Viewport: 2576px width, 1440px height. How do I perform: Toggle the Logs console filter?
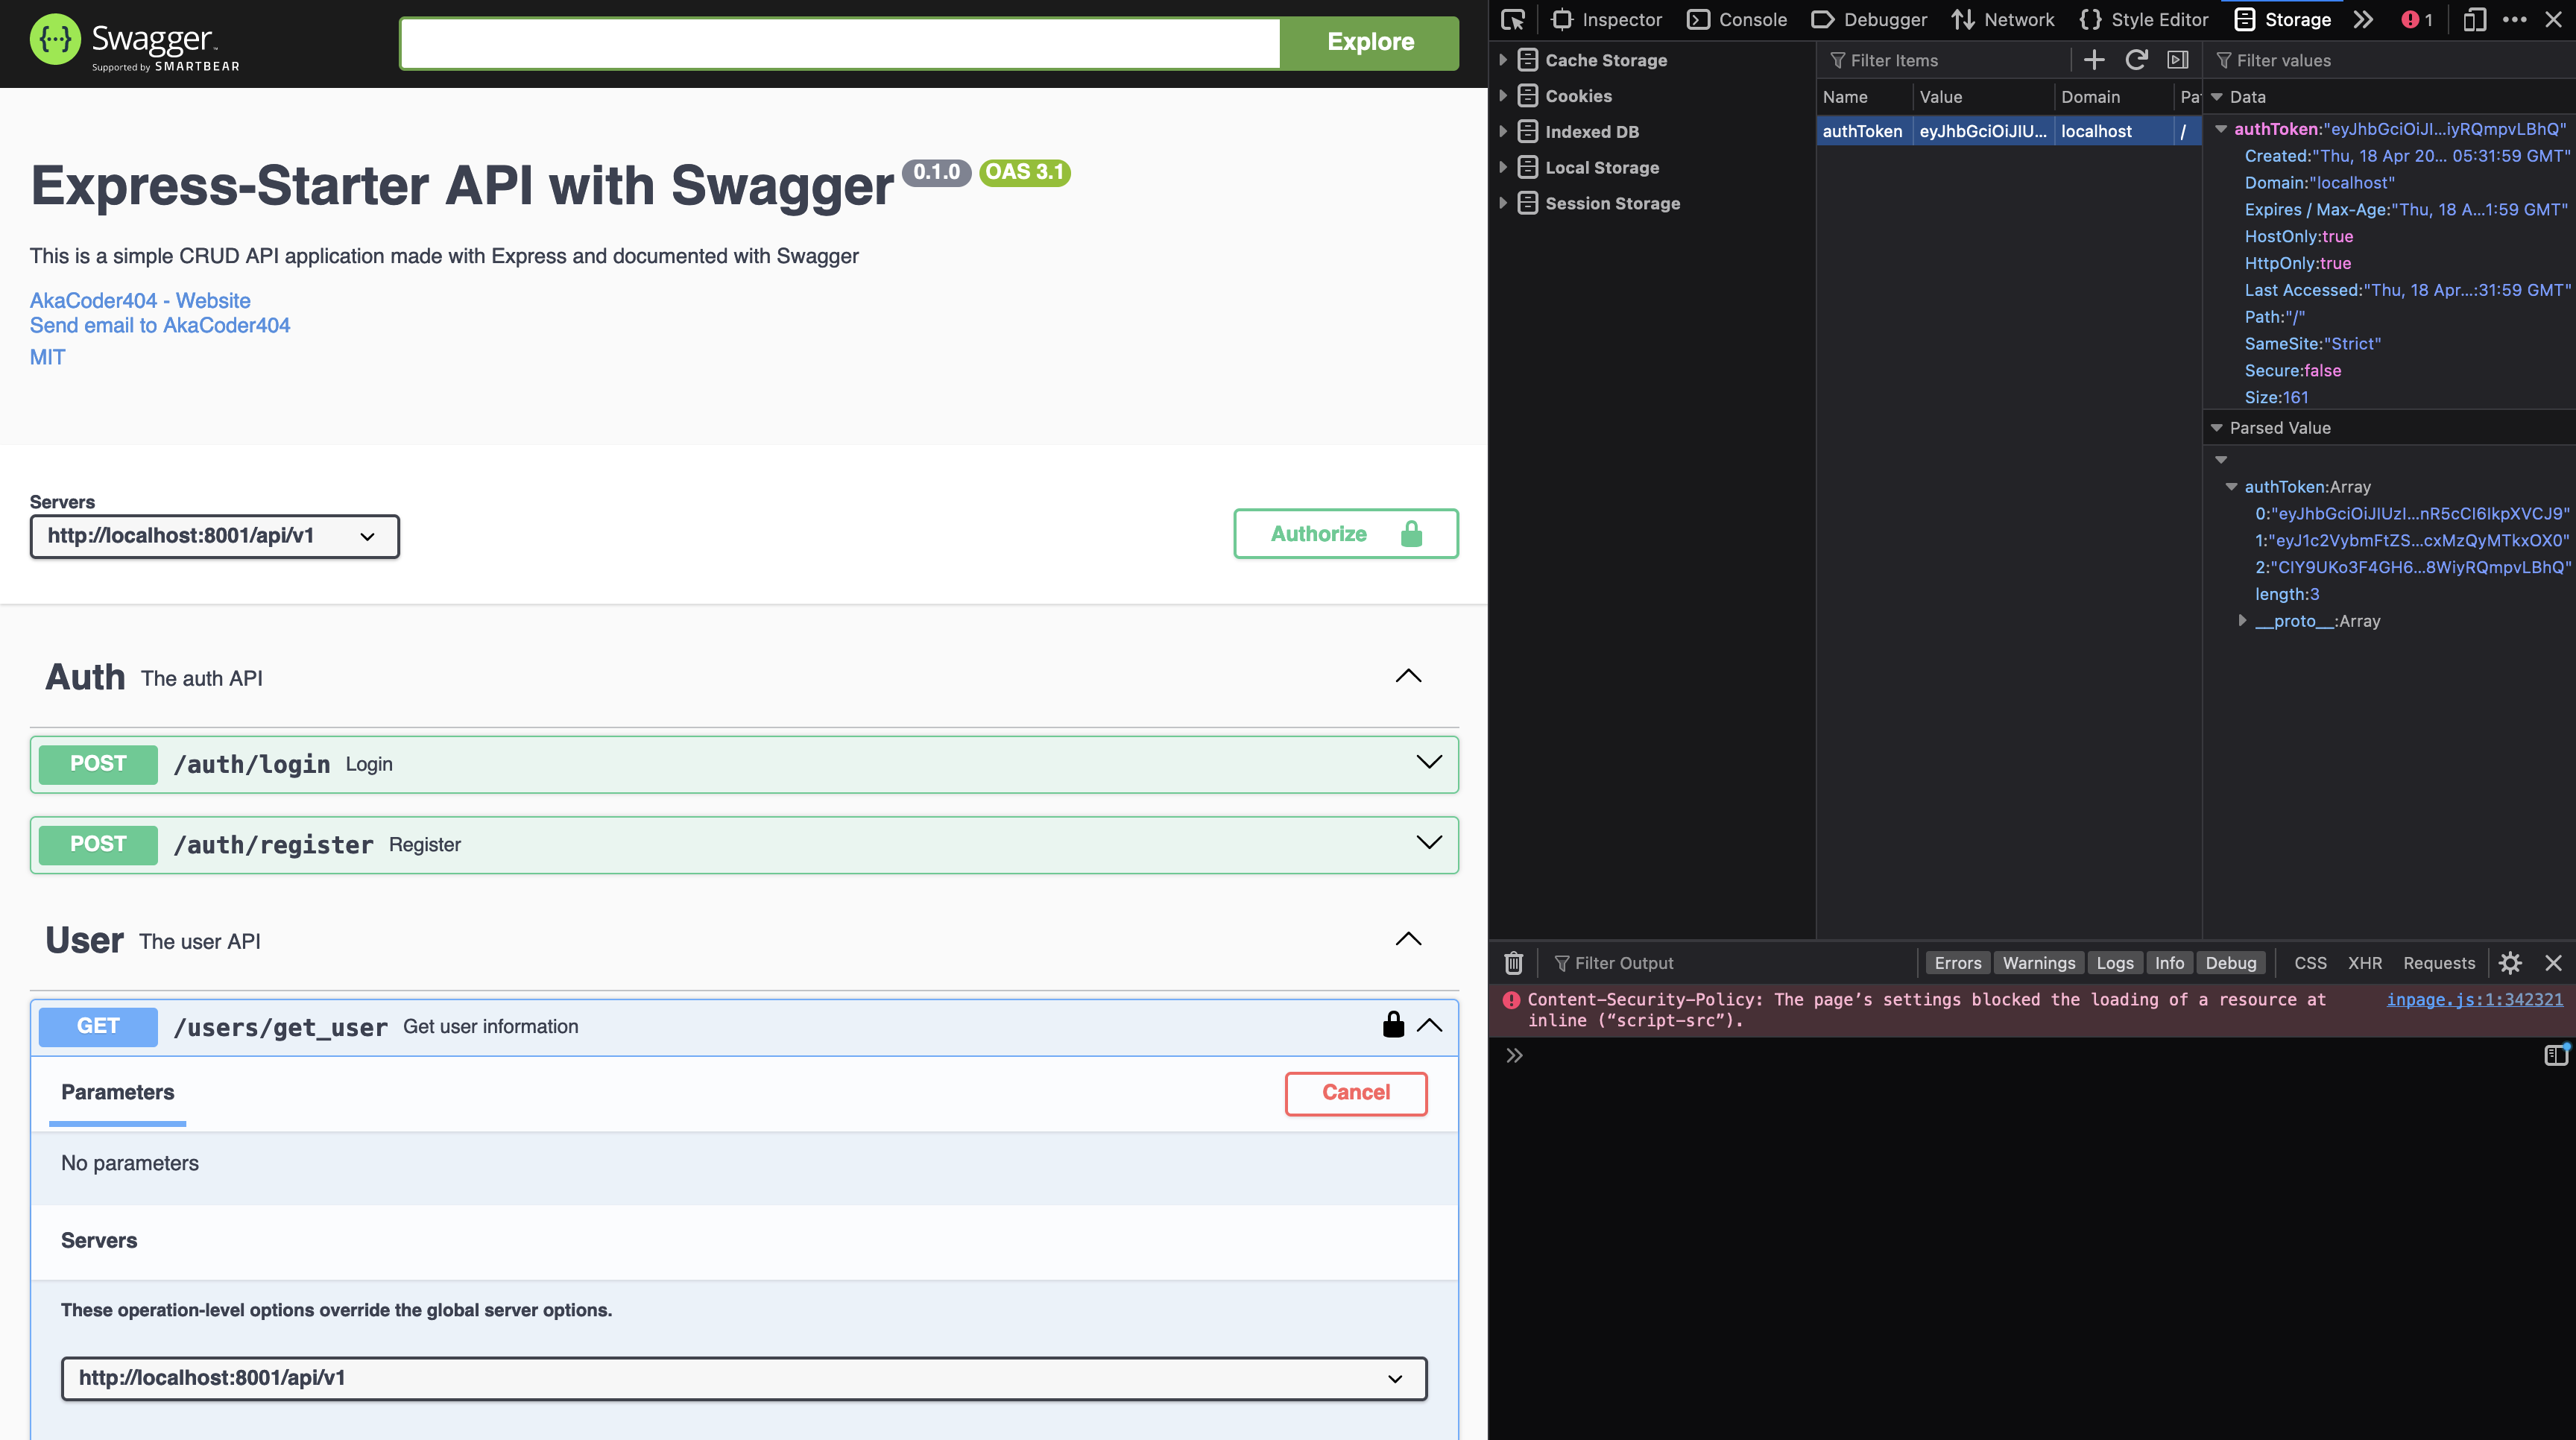pos(2115,963)
